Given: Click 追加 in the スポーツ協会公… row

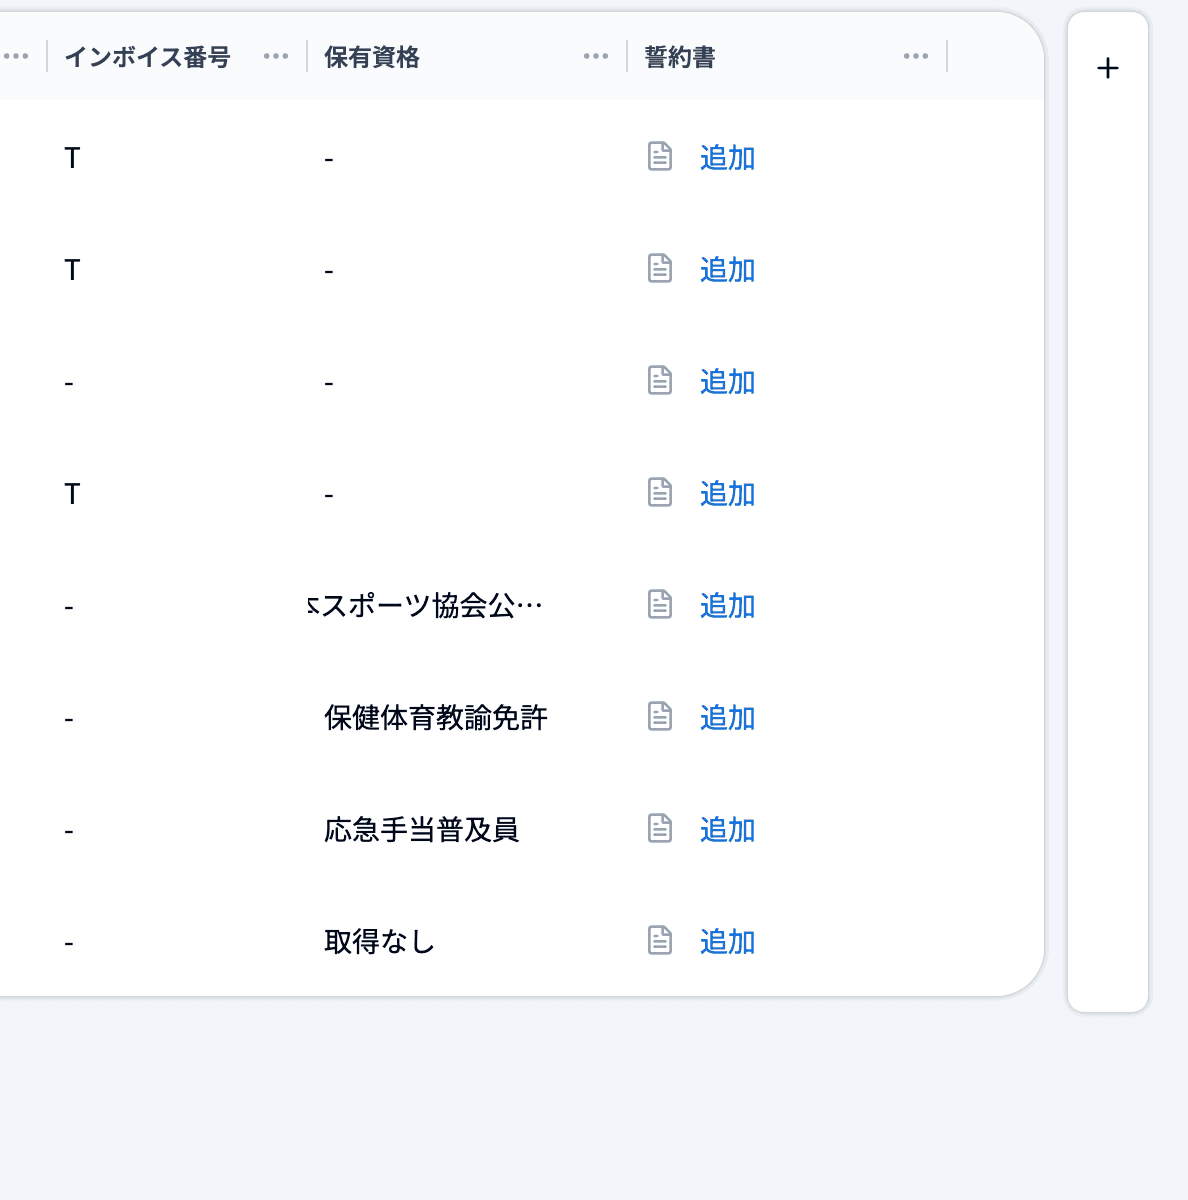Looking at the screenshot, I should (x=727, y=606).
